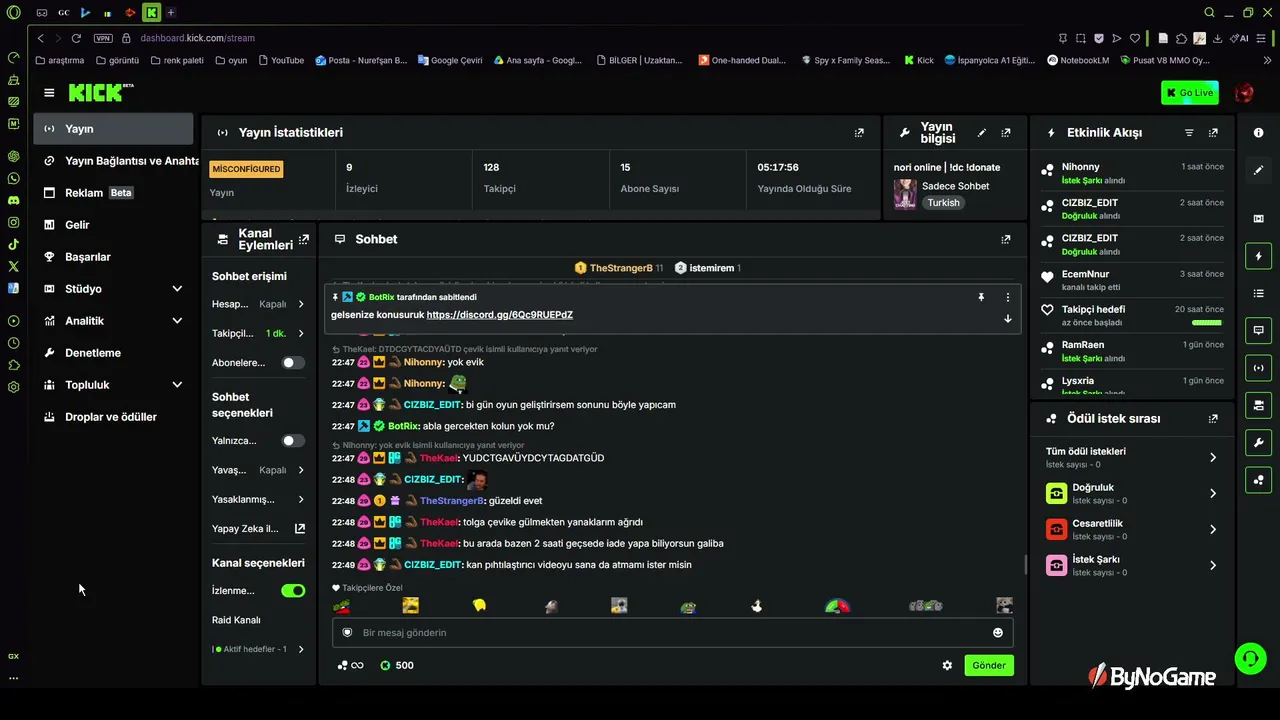The width and height of the screenshot is (1280, 720).
Task: Open the Takipçil follower-only setting
Action: pos(259,333)
